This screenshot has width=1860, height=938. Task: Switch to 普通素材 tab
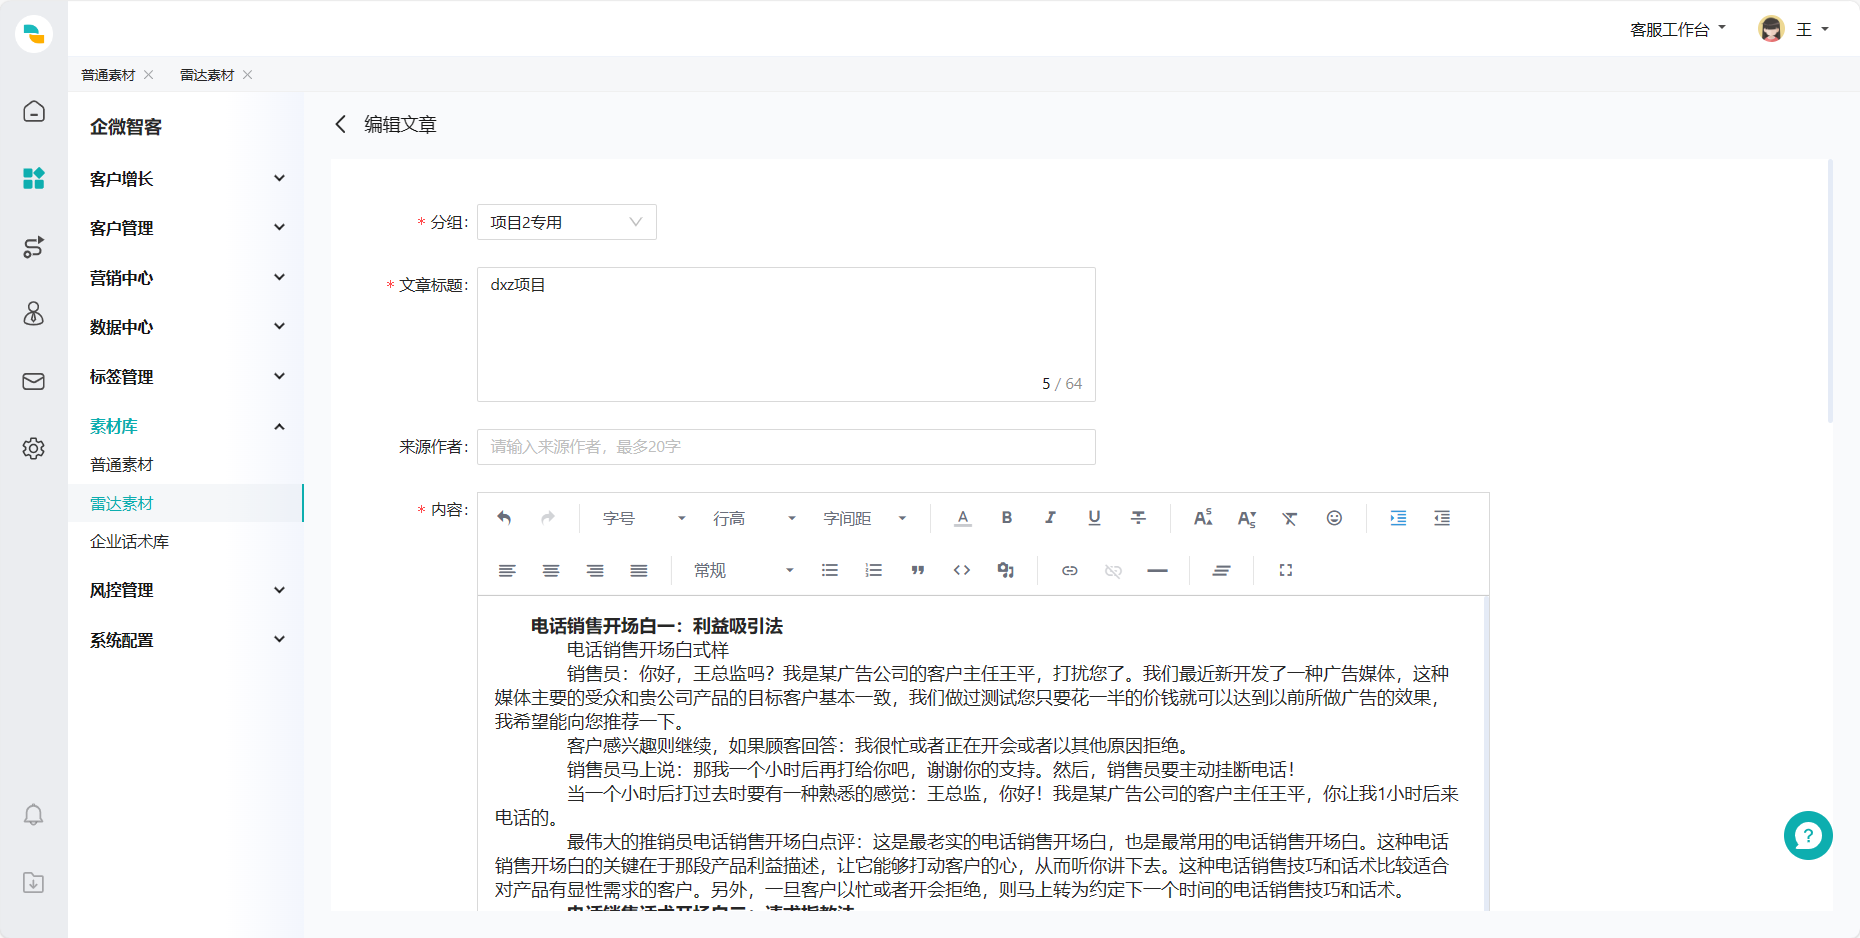click(108, 75)
